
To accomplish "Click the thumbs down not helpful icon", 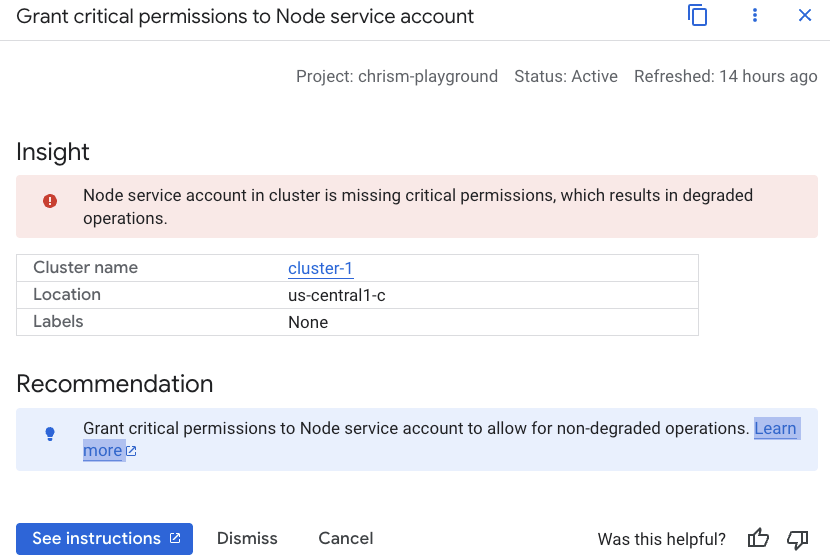I will (797, 539).
